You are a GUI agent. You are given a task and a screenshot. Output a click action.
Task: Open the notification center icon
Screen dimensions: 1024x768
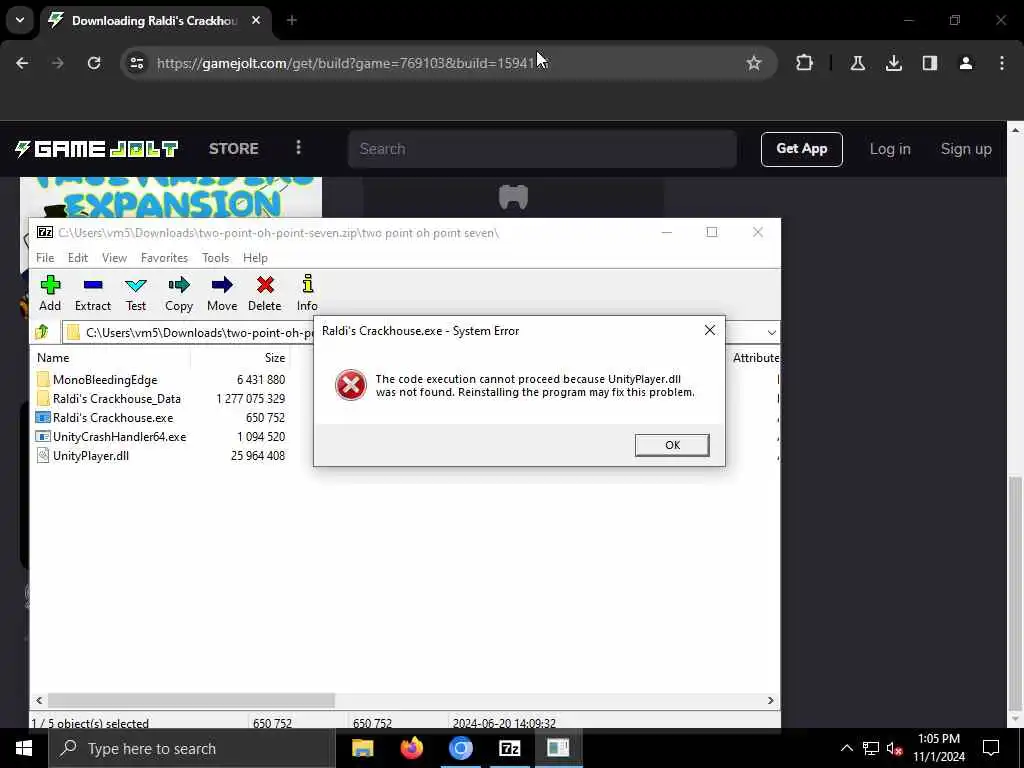coord(991,748)
